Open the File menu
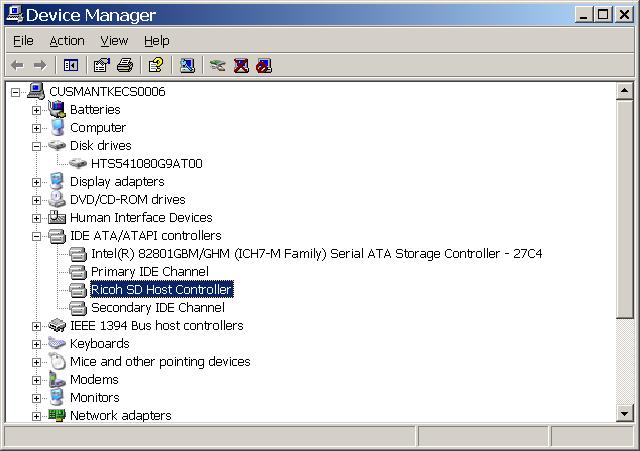The width and height of the screenshot is (640, 451). coord(23,41)
